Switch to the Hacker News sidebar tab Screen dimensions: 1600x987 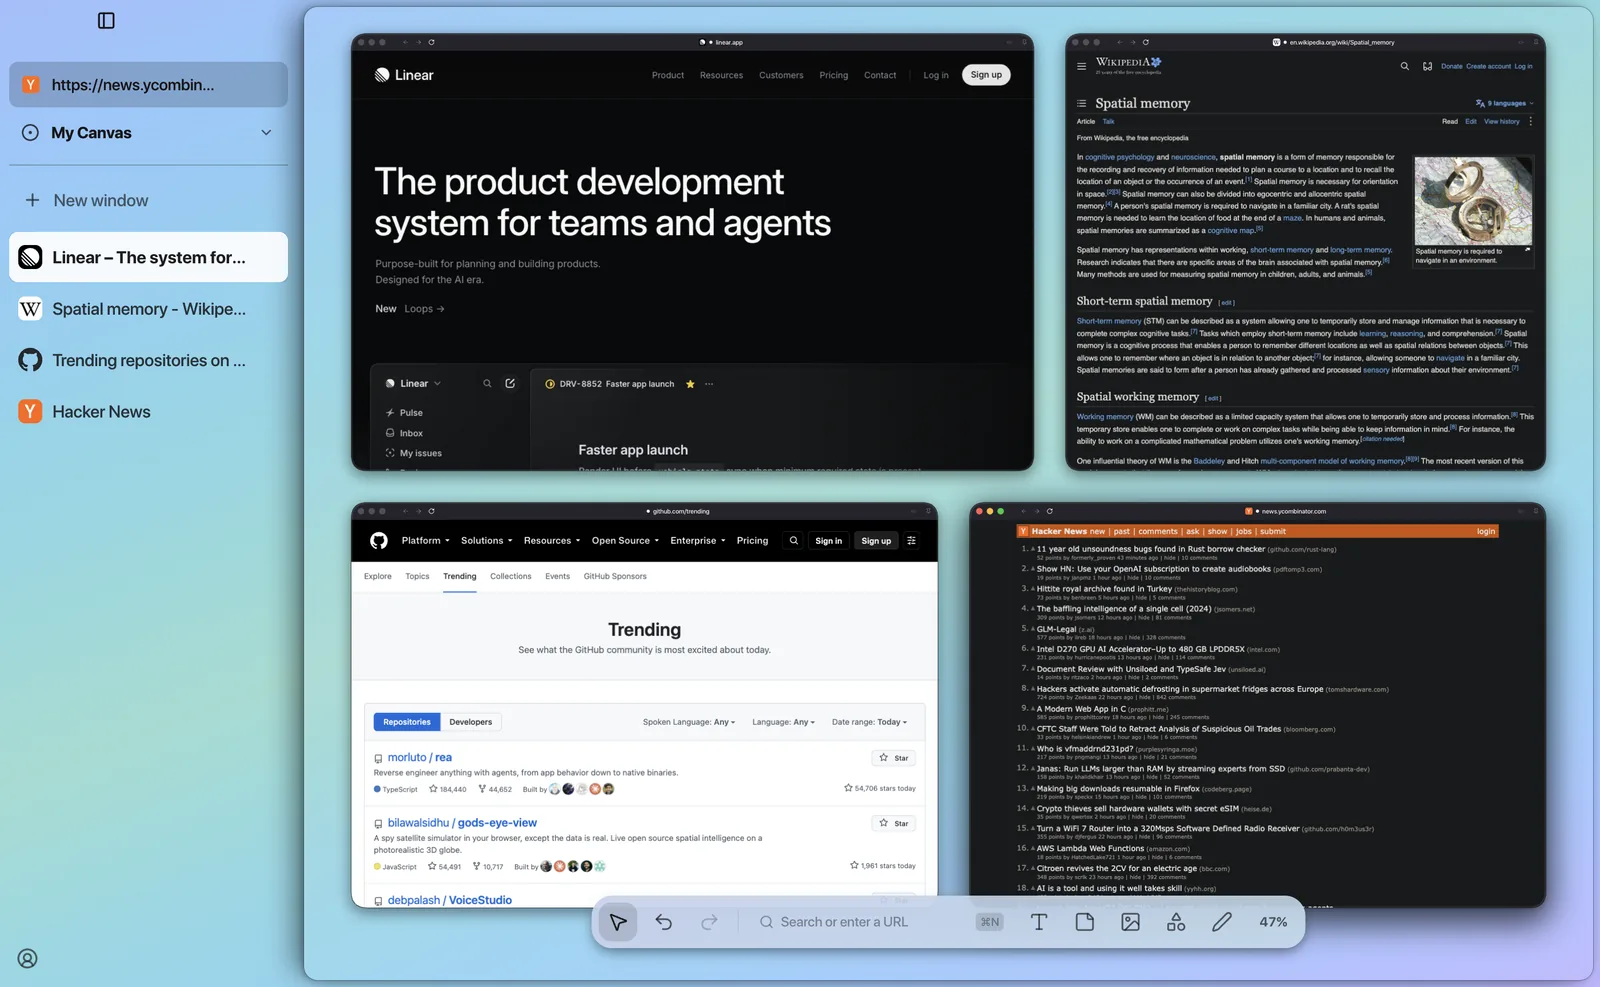[148, 412]
